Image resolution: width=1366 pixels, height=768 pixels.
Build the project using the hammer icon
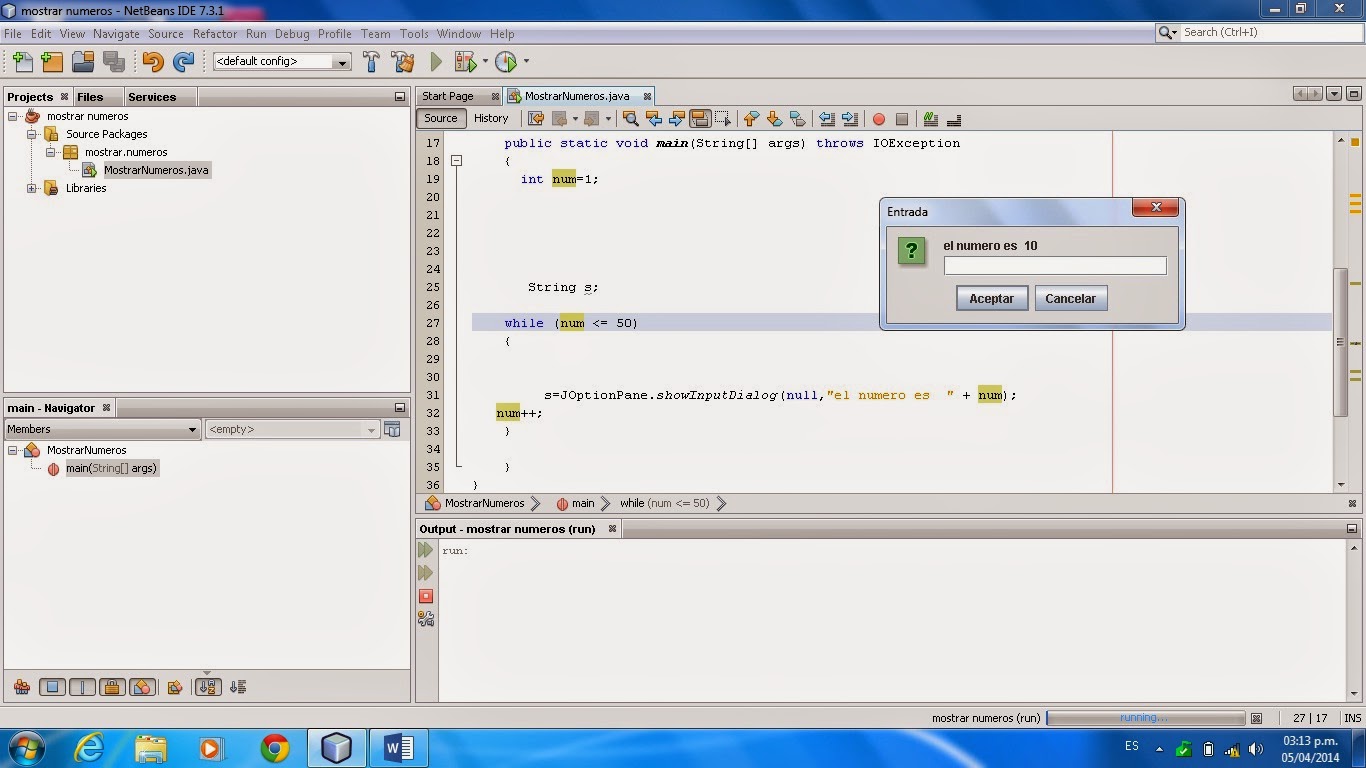[371, 61]
